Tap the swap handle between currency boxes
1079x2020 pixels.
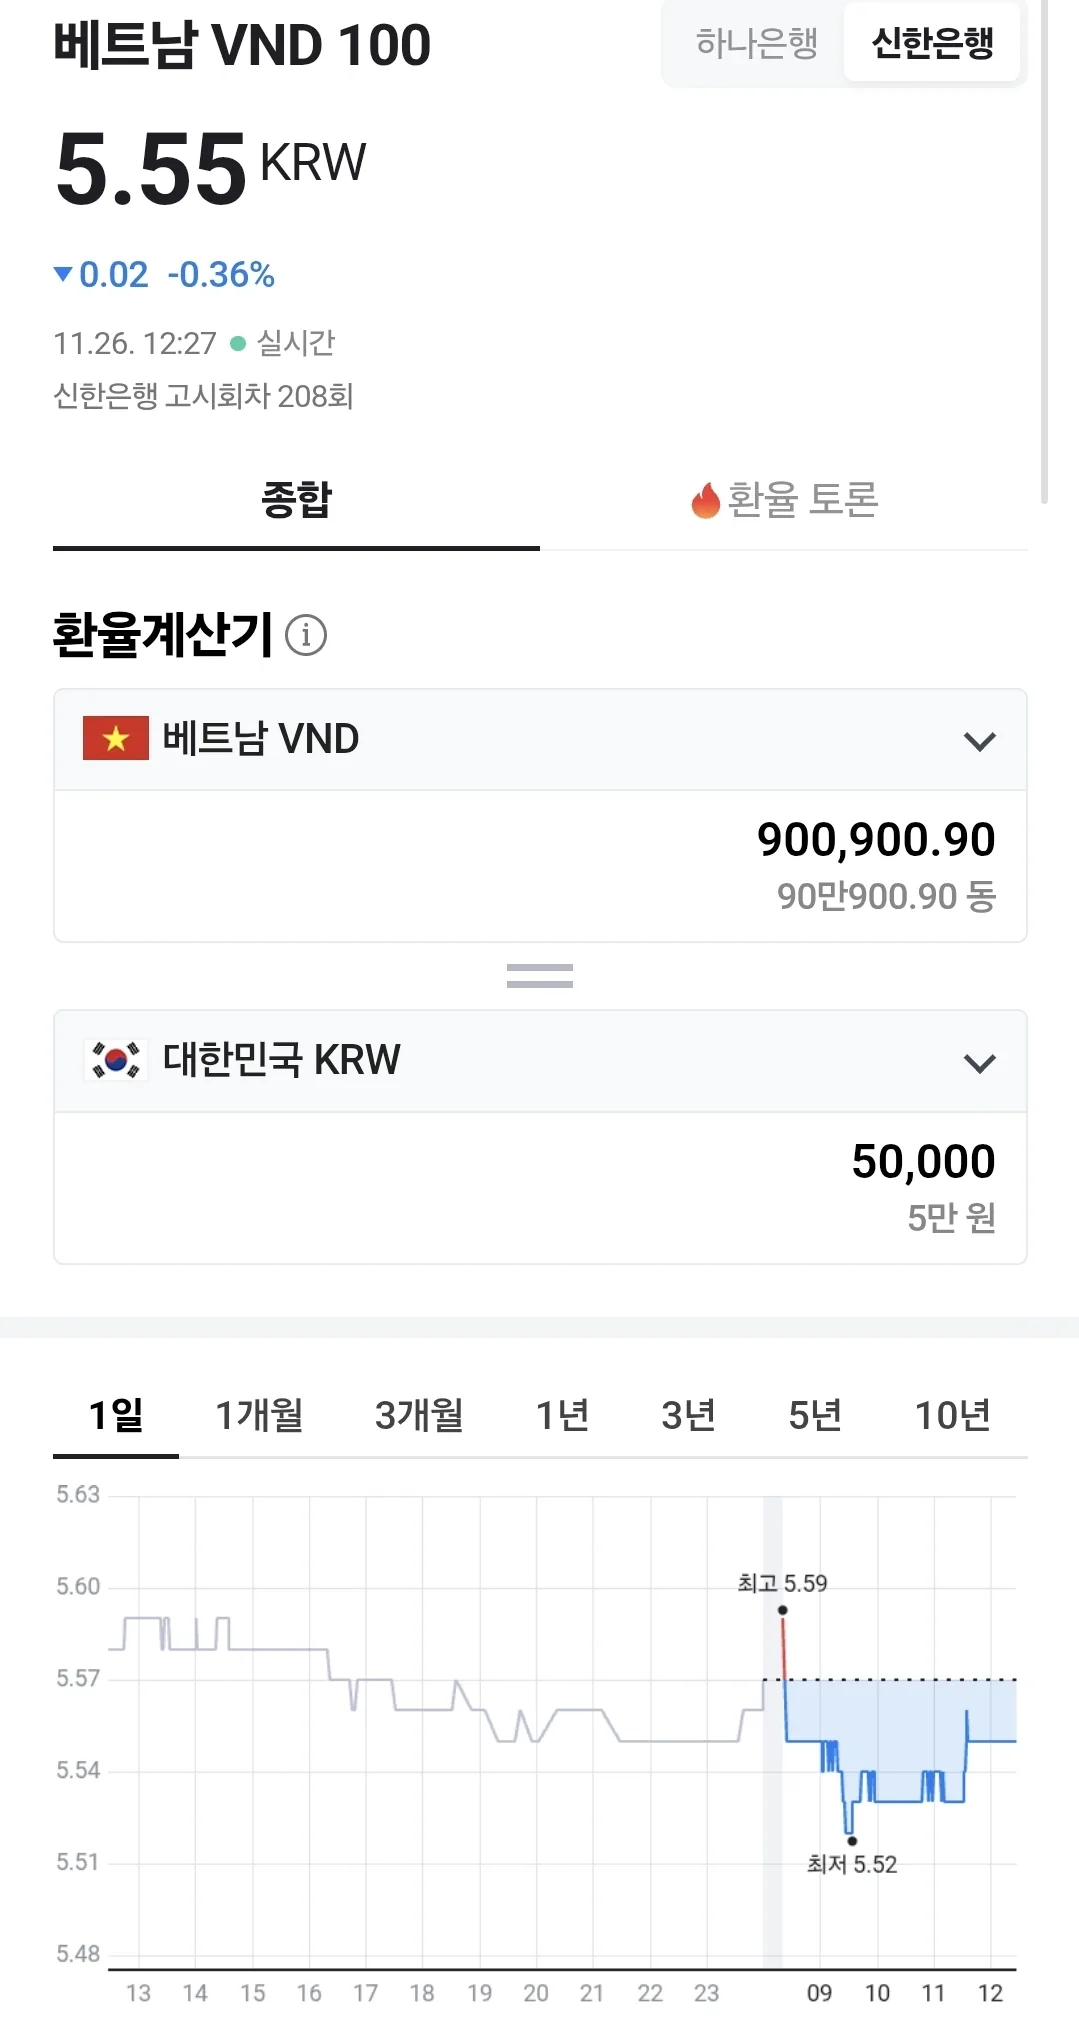[540, 976]
